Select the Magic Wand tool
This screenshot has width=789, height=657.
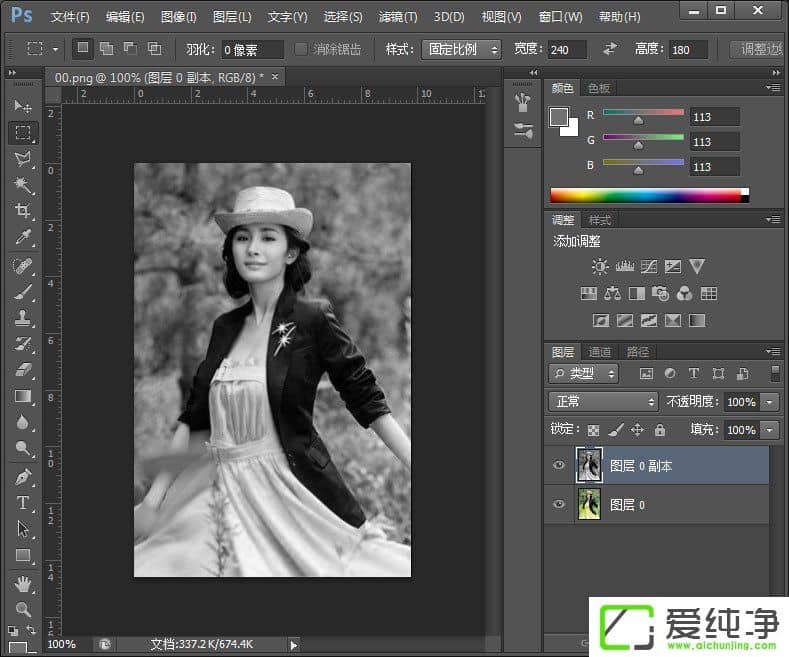click(x=23, y=185)
